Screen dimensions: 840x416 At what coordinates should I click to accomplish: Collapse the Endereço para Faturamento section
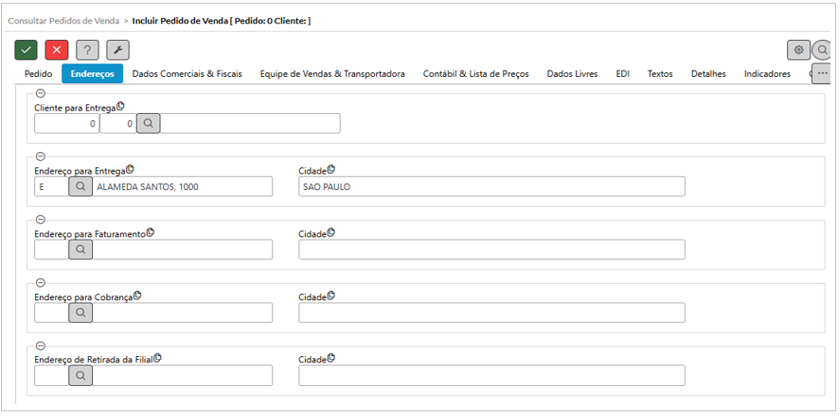(x=40, y=220)
